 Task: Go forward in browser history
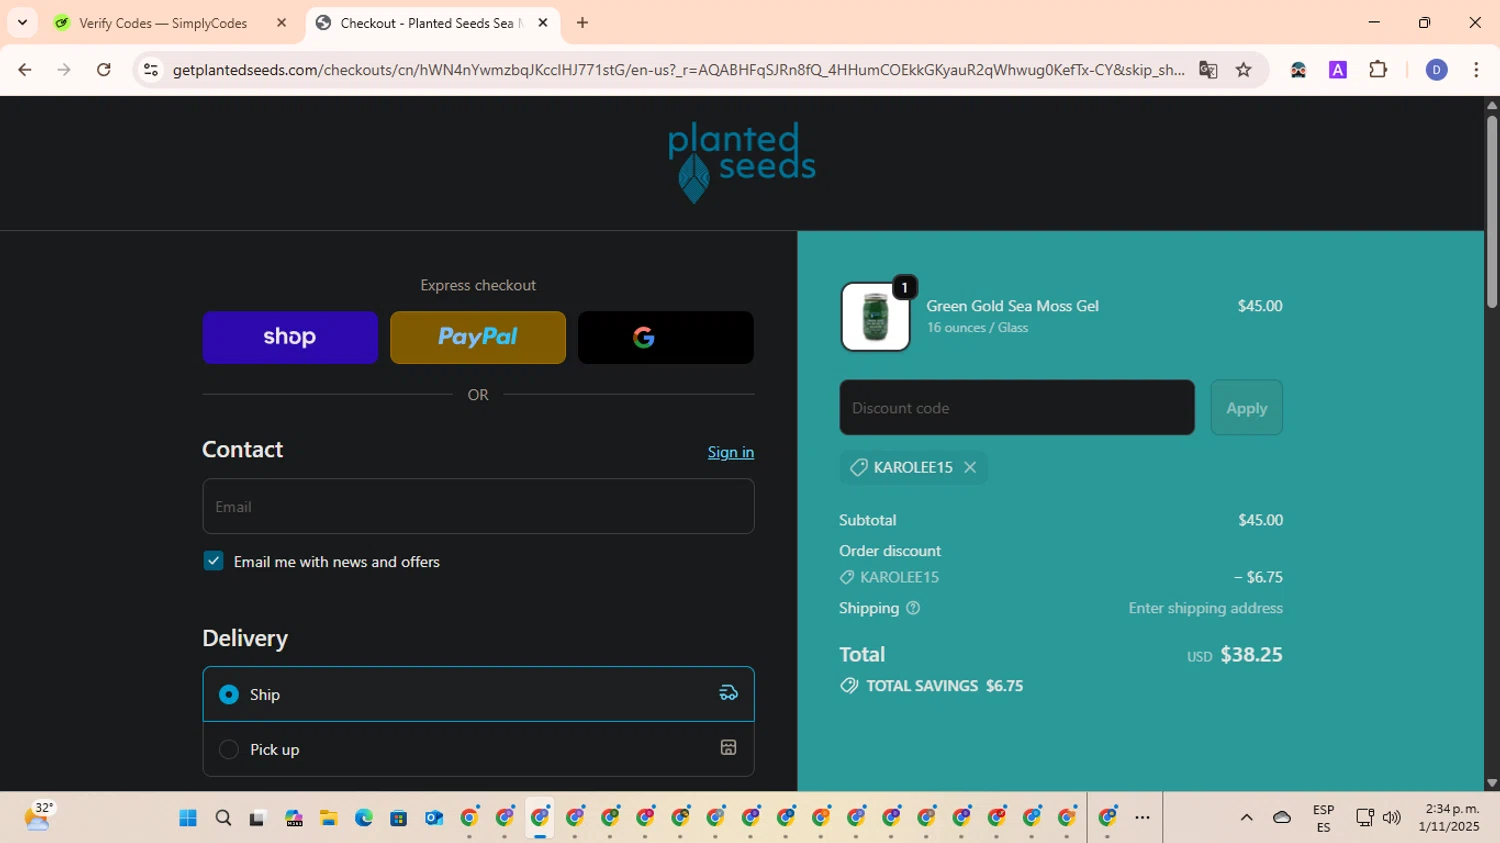click(x=64, y=70)
